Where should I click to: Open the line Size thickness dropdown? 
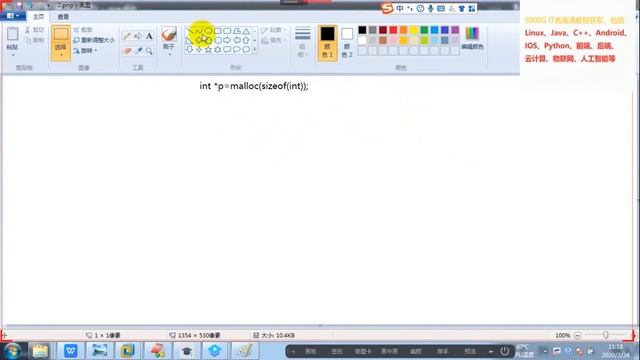click(x=302, y=42)
